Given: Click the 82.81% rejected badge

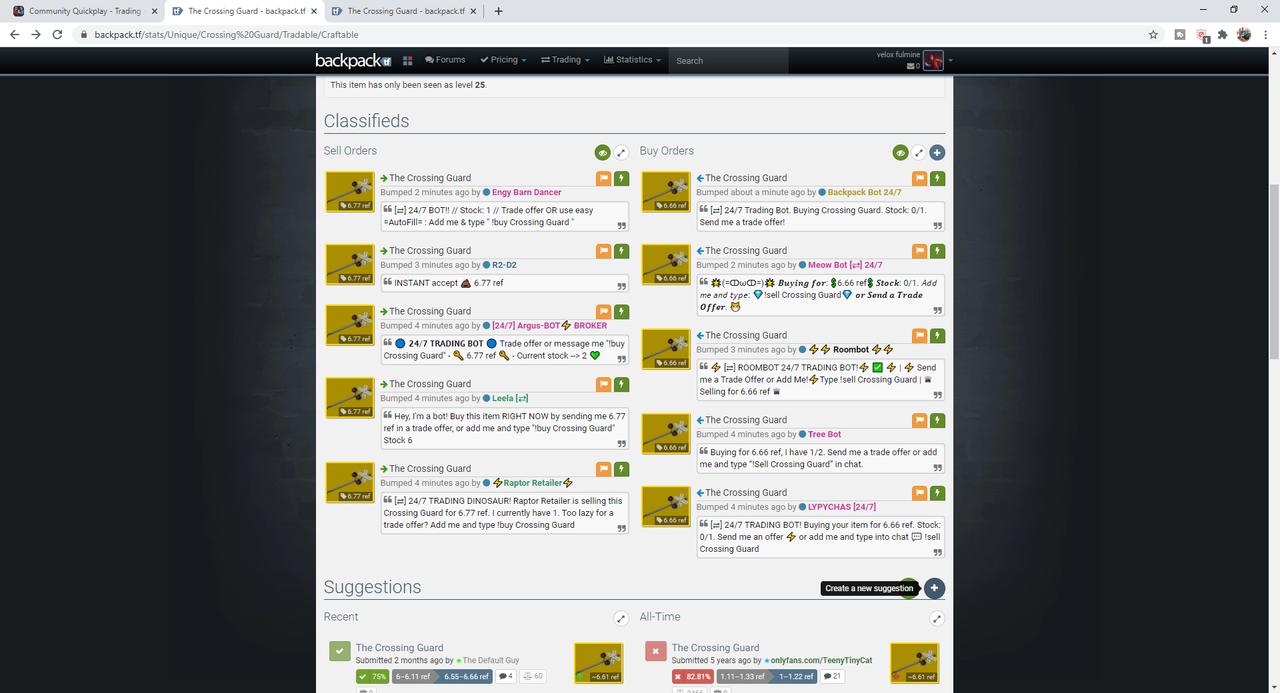Looking at the screenshot, I should [x=693, y=676].
